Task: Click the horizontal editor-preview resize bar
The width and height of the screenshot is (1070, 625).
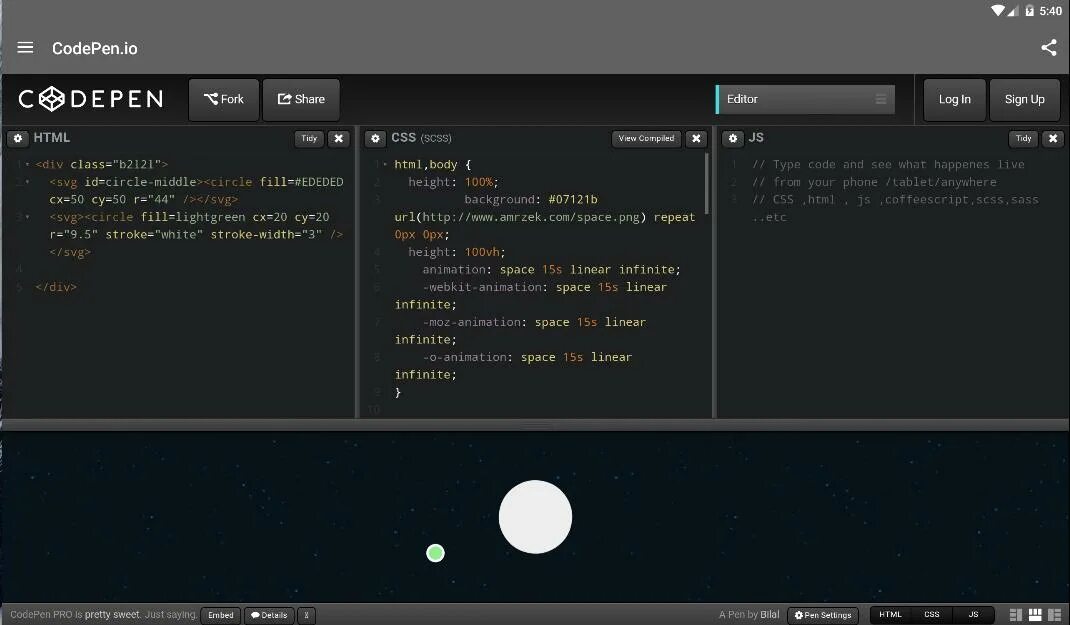Action: coord(535,425)
